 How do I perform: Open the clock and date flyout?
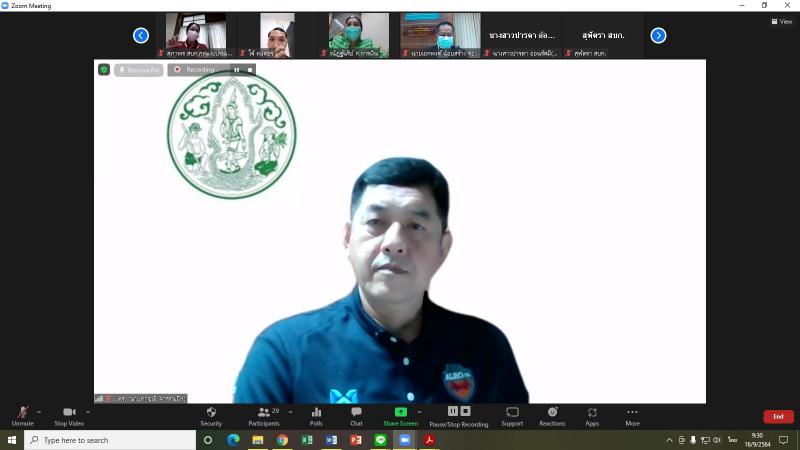757,440
